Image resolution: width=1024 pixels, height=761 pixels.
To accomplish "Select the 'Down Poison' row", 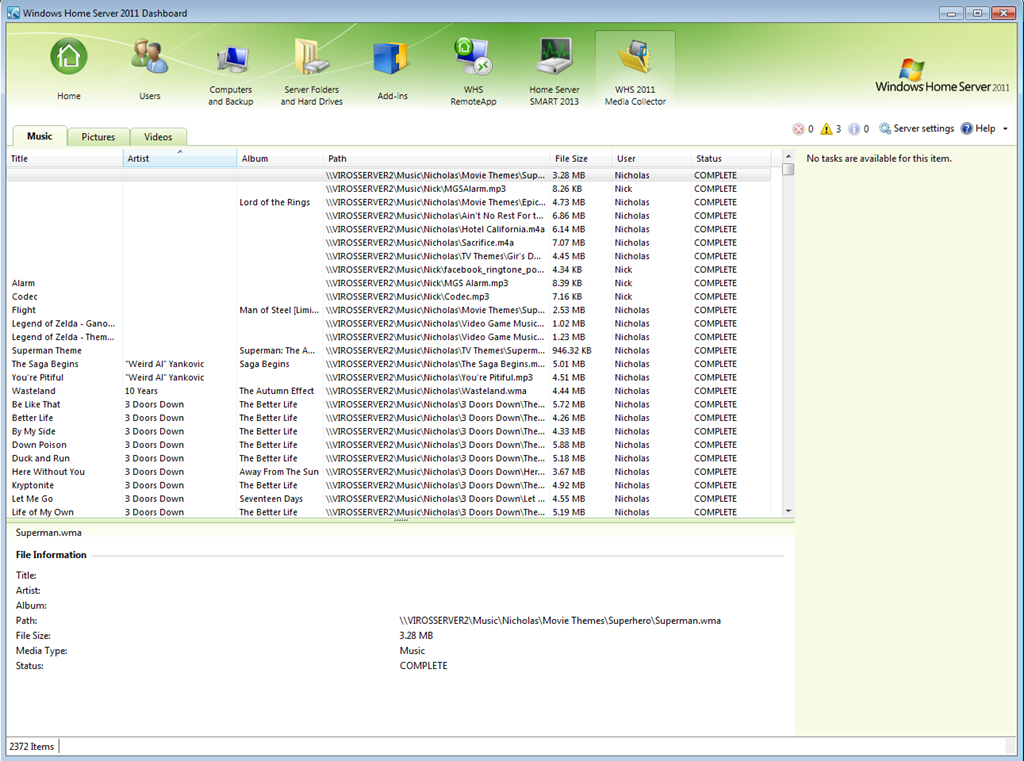I will [x=389, y=445].
